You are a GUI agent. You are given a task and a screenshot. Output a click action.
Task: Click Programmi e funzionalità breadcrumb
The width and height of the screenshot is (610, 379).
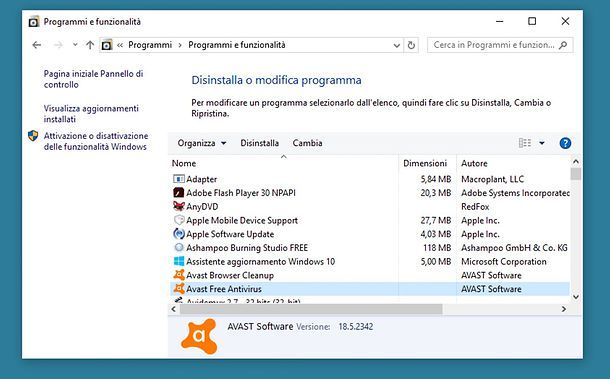pos(237,45)
